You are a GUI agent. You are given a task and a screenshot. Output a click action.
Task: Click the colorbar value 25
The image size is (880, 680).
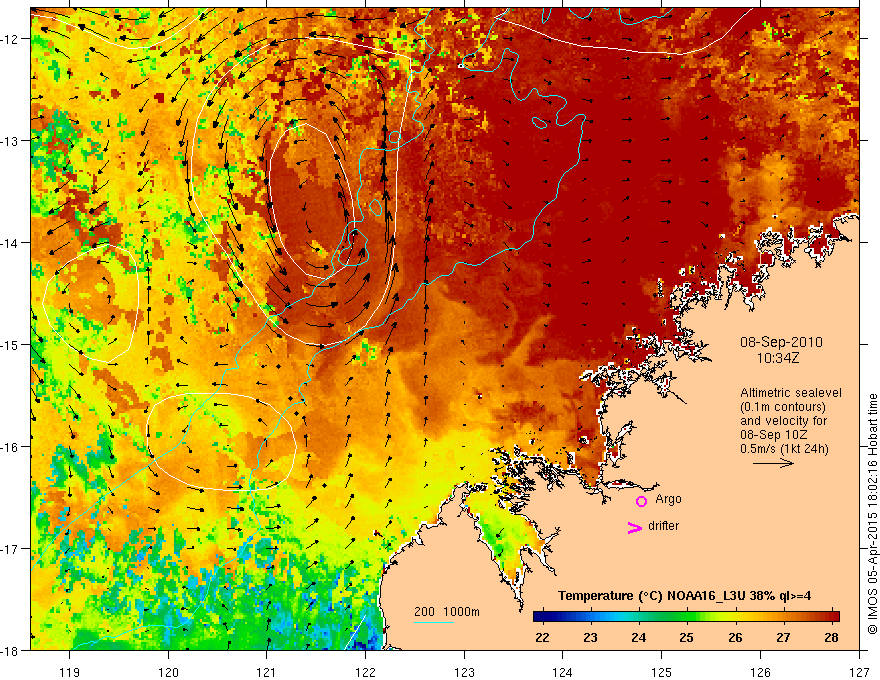(x=686, y=637)
